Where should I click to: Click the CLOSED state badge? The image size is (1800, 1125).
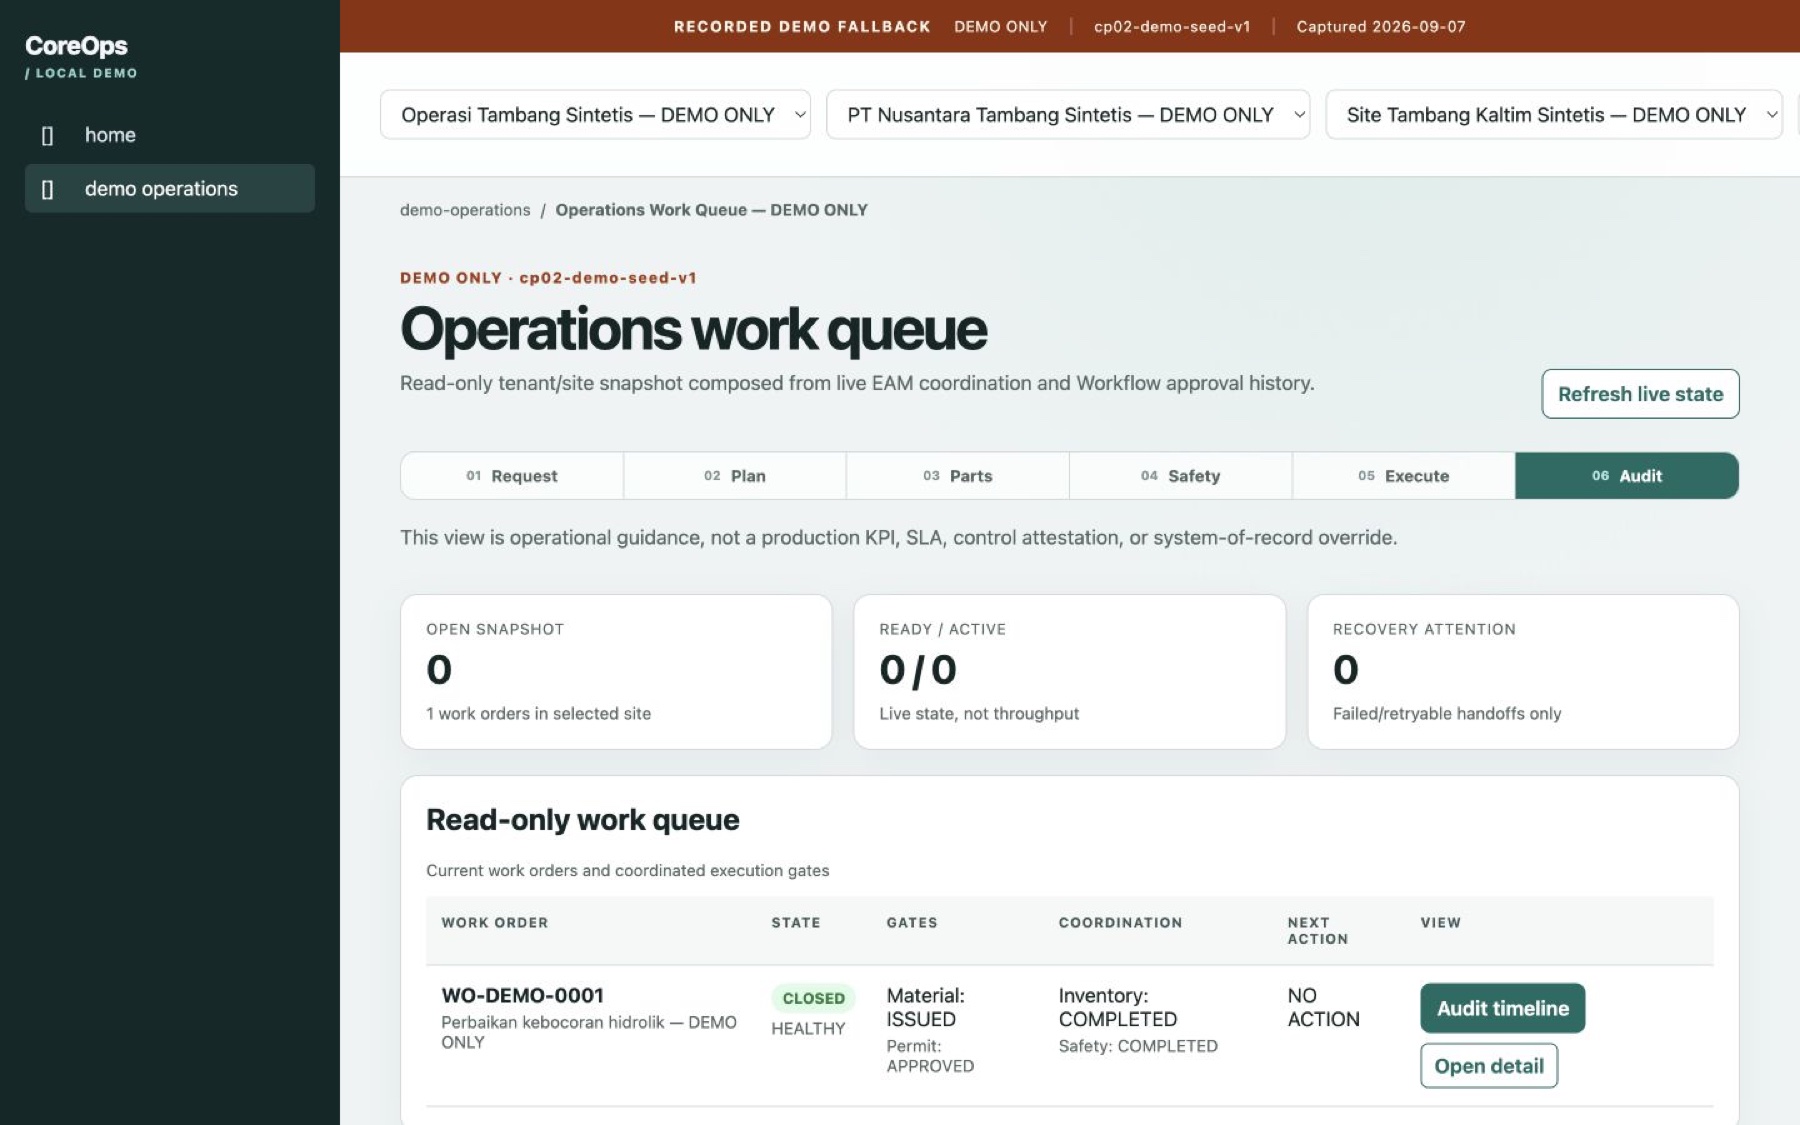tap(813, 998)
